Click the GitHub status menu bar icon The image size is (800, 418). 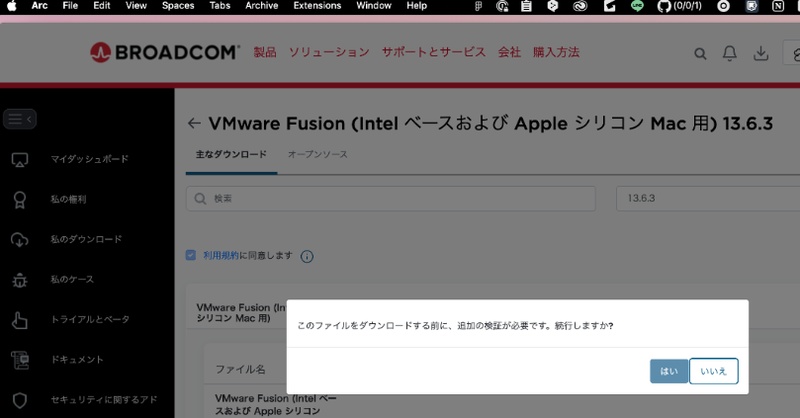[679, 6]
